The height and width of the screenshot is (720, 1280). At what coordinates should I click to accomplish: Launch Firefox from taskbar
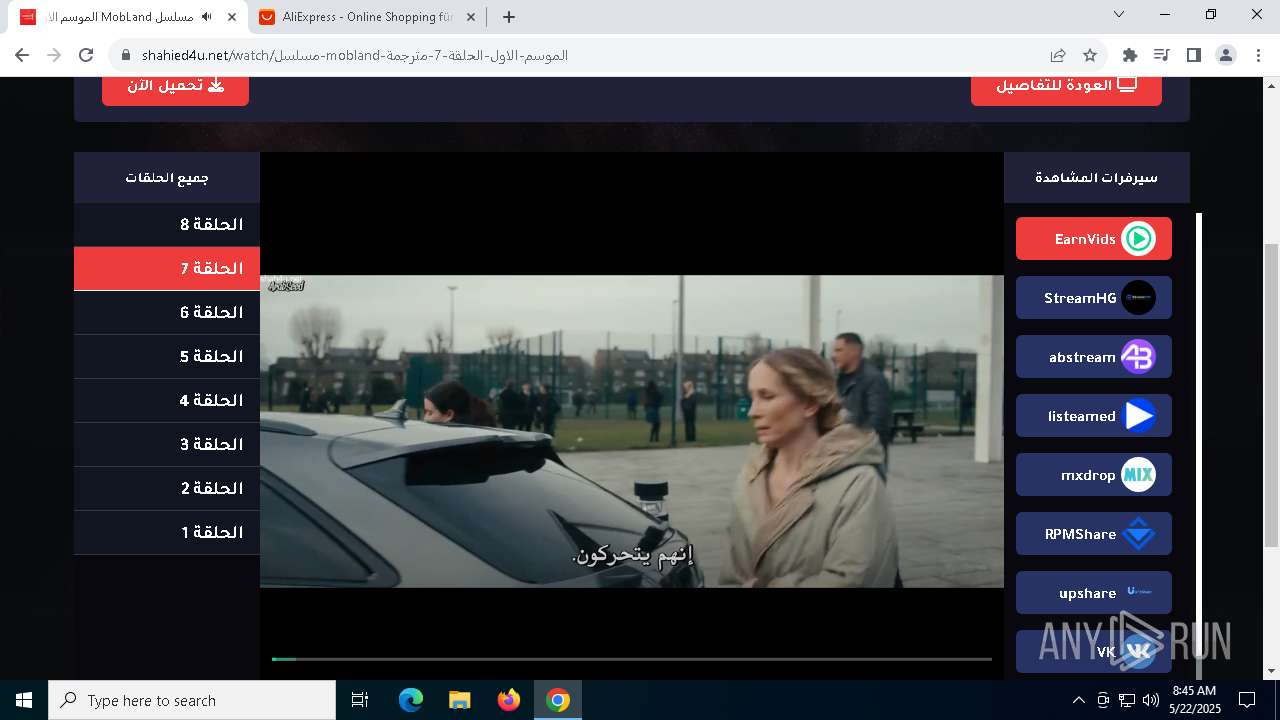tap(509, 700)
